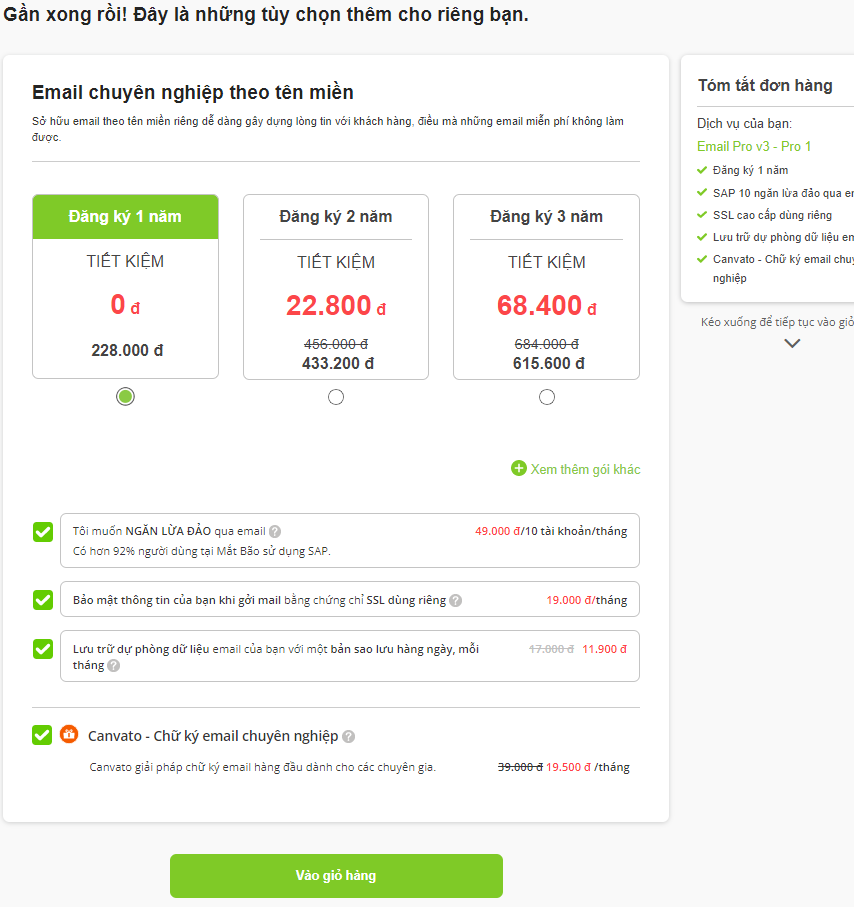The image size is (854, 907).
Task: Open the Xem thêm gói khác link
Action: 585,469
